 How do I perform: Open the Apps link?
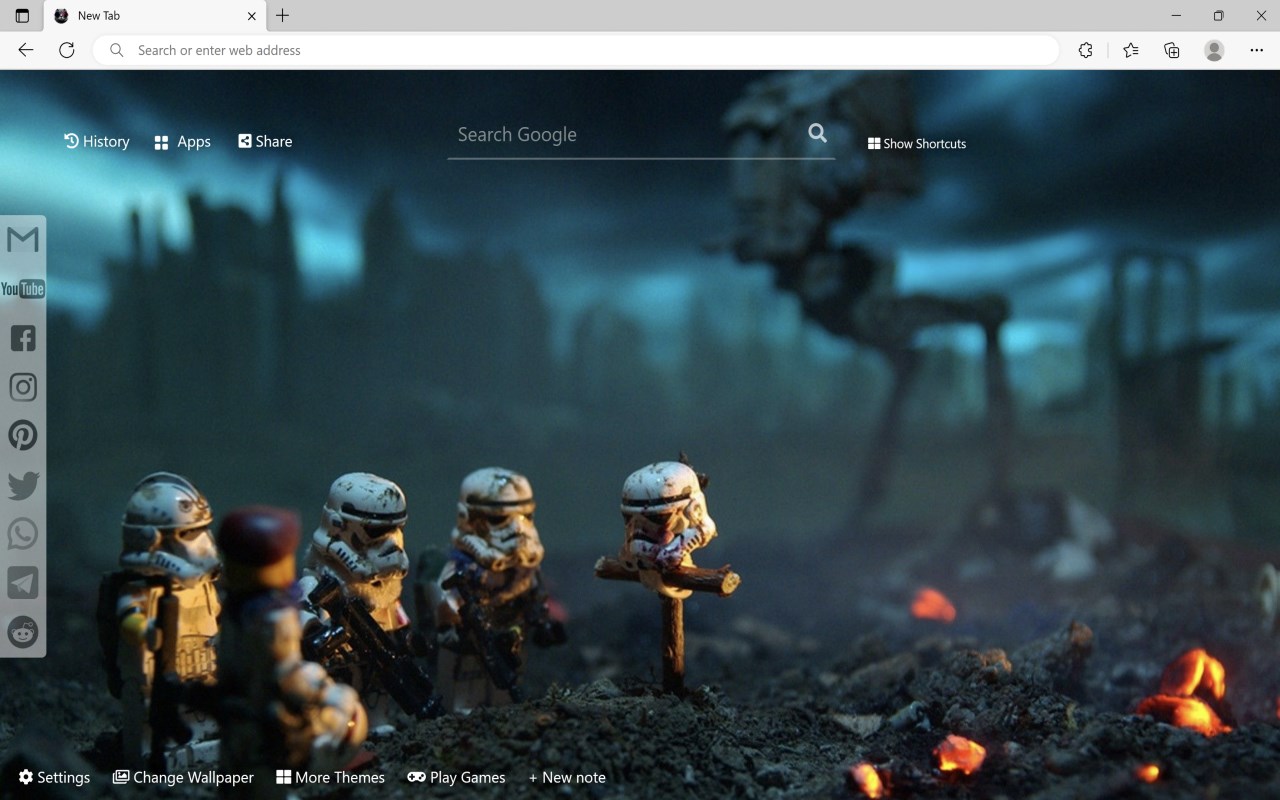(x=182, y=142)
